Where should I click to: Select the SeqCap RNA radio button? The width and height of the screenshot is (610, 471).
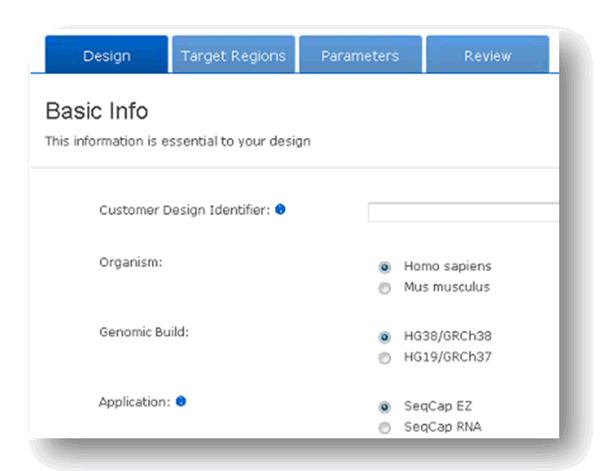[x=384, y=427]
